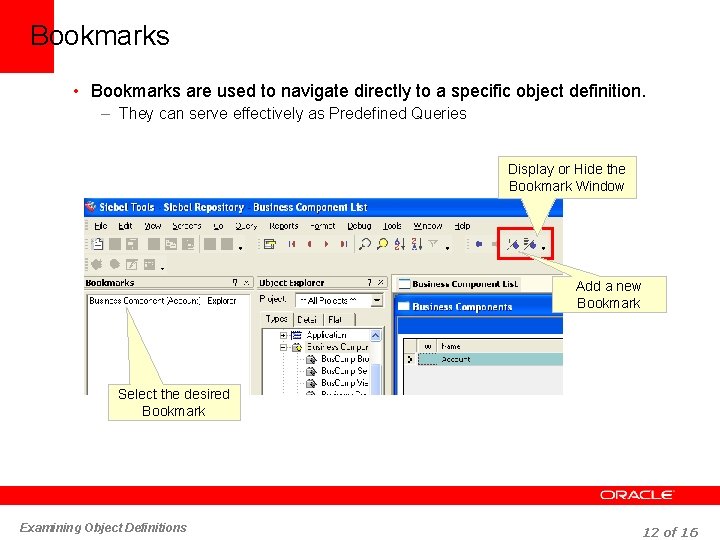Click the W column header
Image resolution: width=720 pixels, height=540 pixels.
(428, 346)
